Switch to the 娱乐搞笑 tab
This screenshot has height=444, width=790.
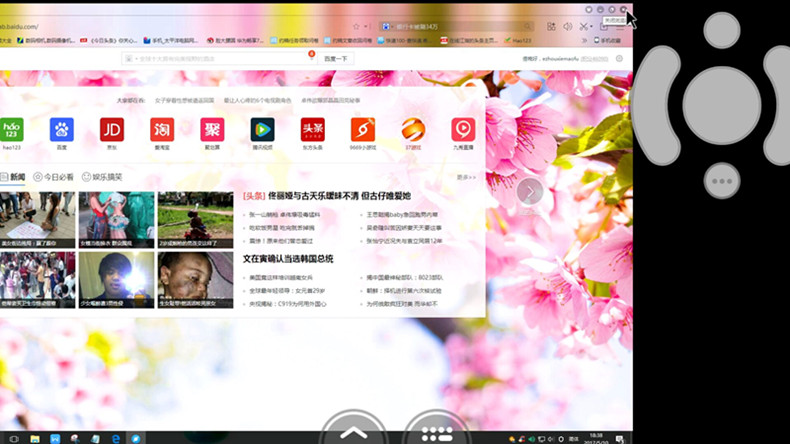click(x=102, y=177)
